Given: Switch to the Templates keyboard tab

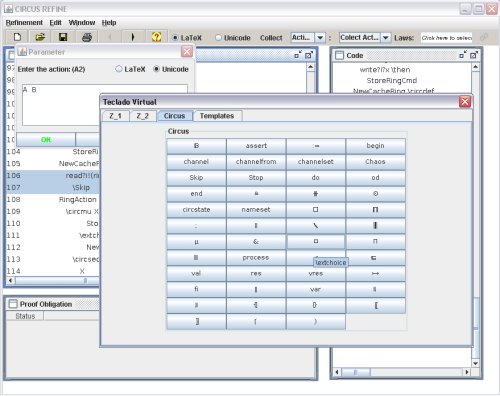Looking at the screenshot, I should pos(217,116).
